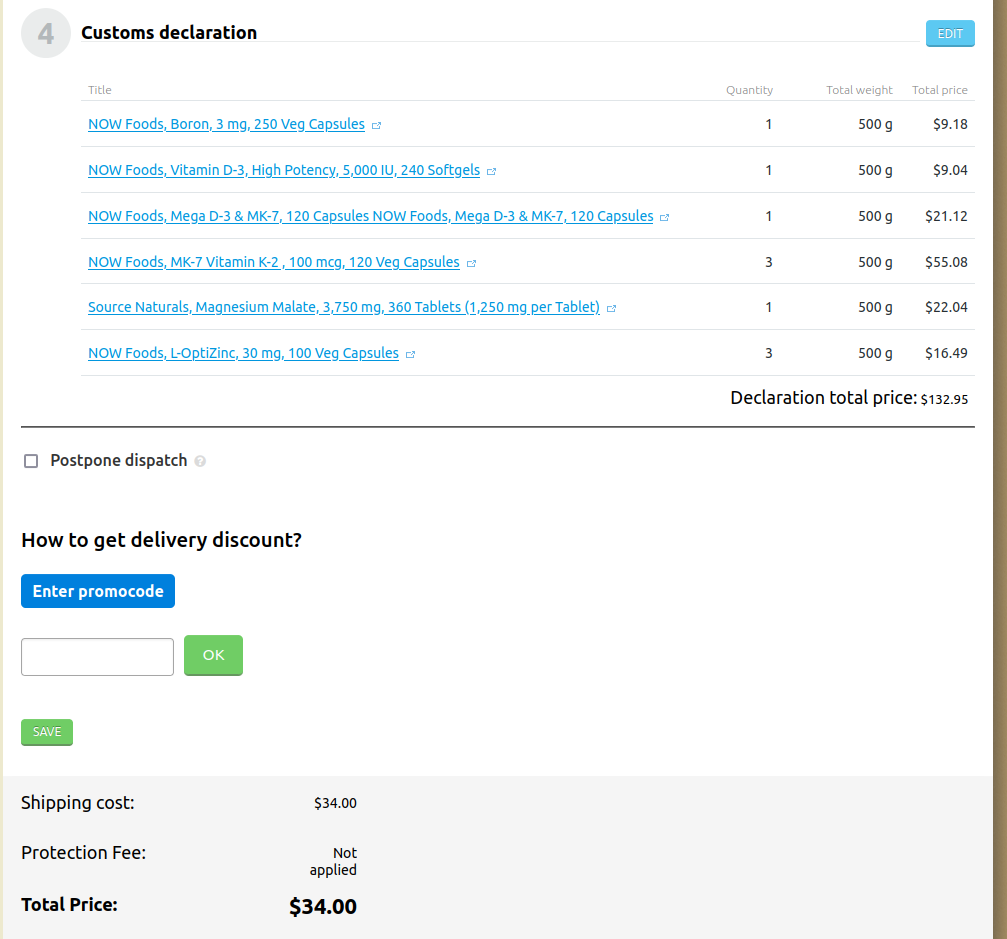The image size is (1007, 939).
Task: Click help icon next to Postpone dispatch
Action: [x=200, y=461]
